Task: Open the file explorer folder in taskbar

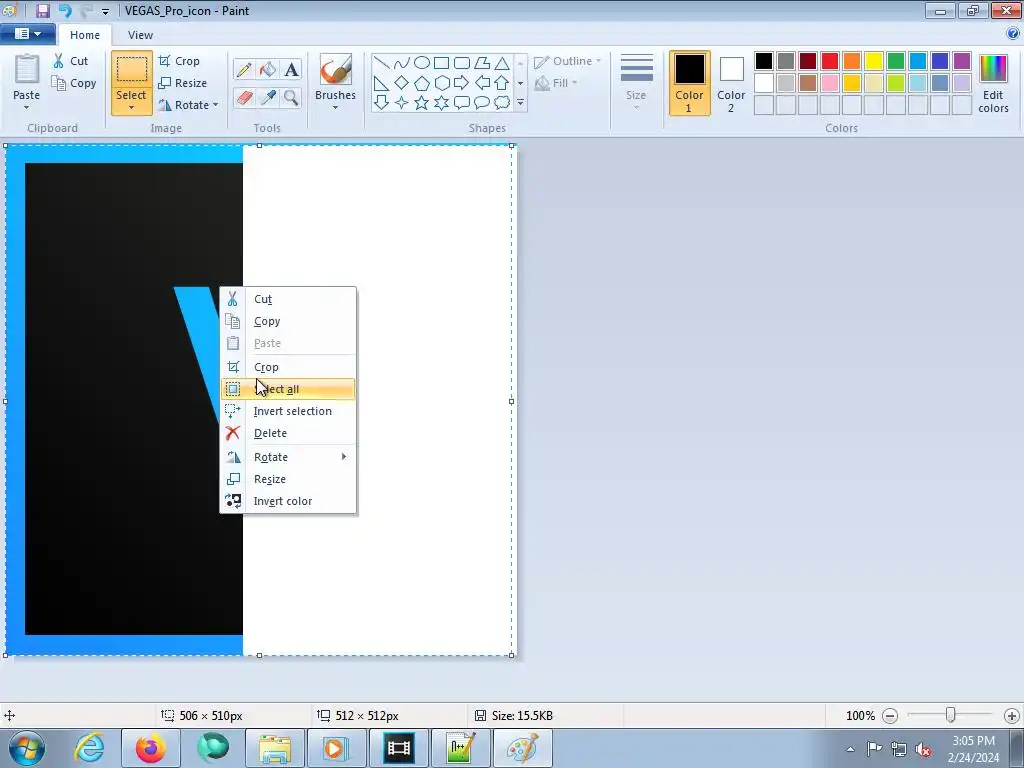Action: [x=275, y=748]
